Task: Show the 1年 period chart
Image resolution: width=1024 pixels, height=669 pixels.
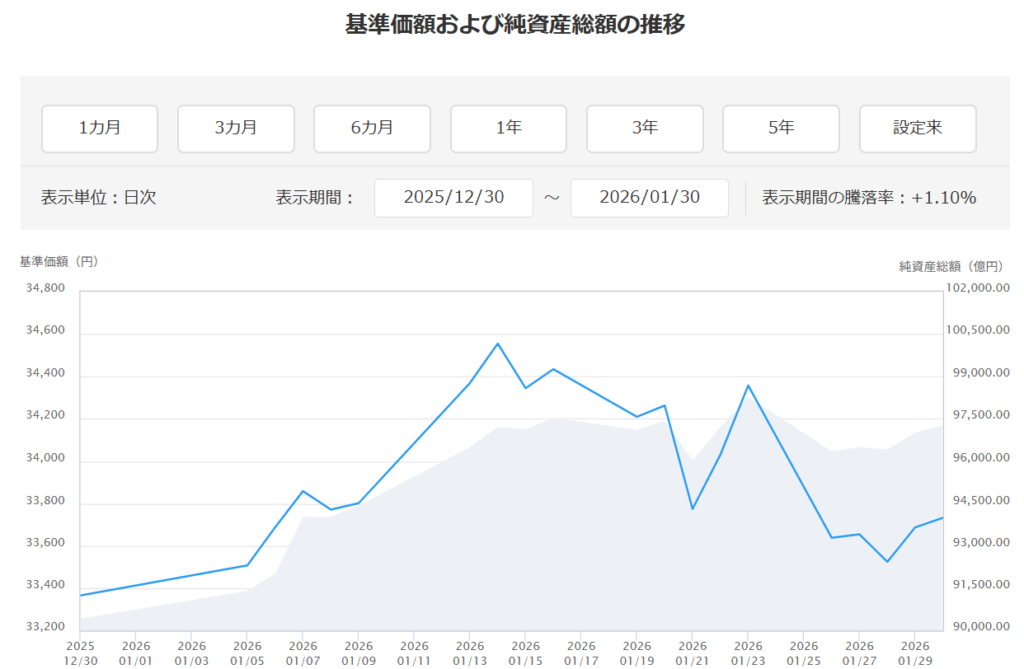Action: 508,128
